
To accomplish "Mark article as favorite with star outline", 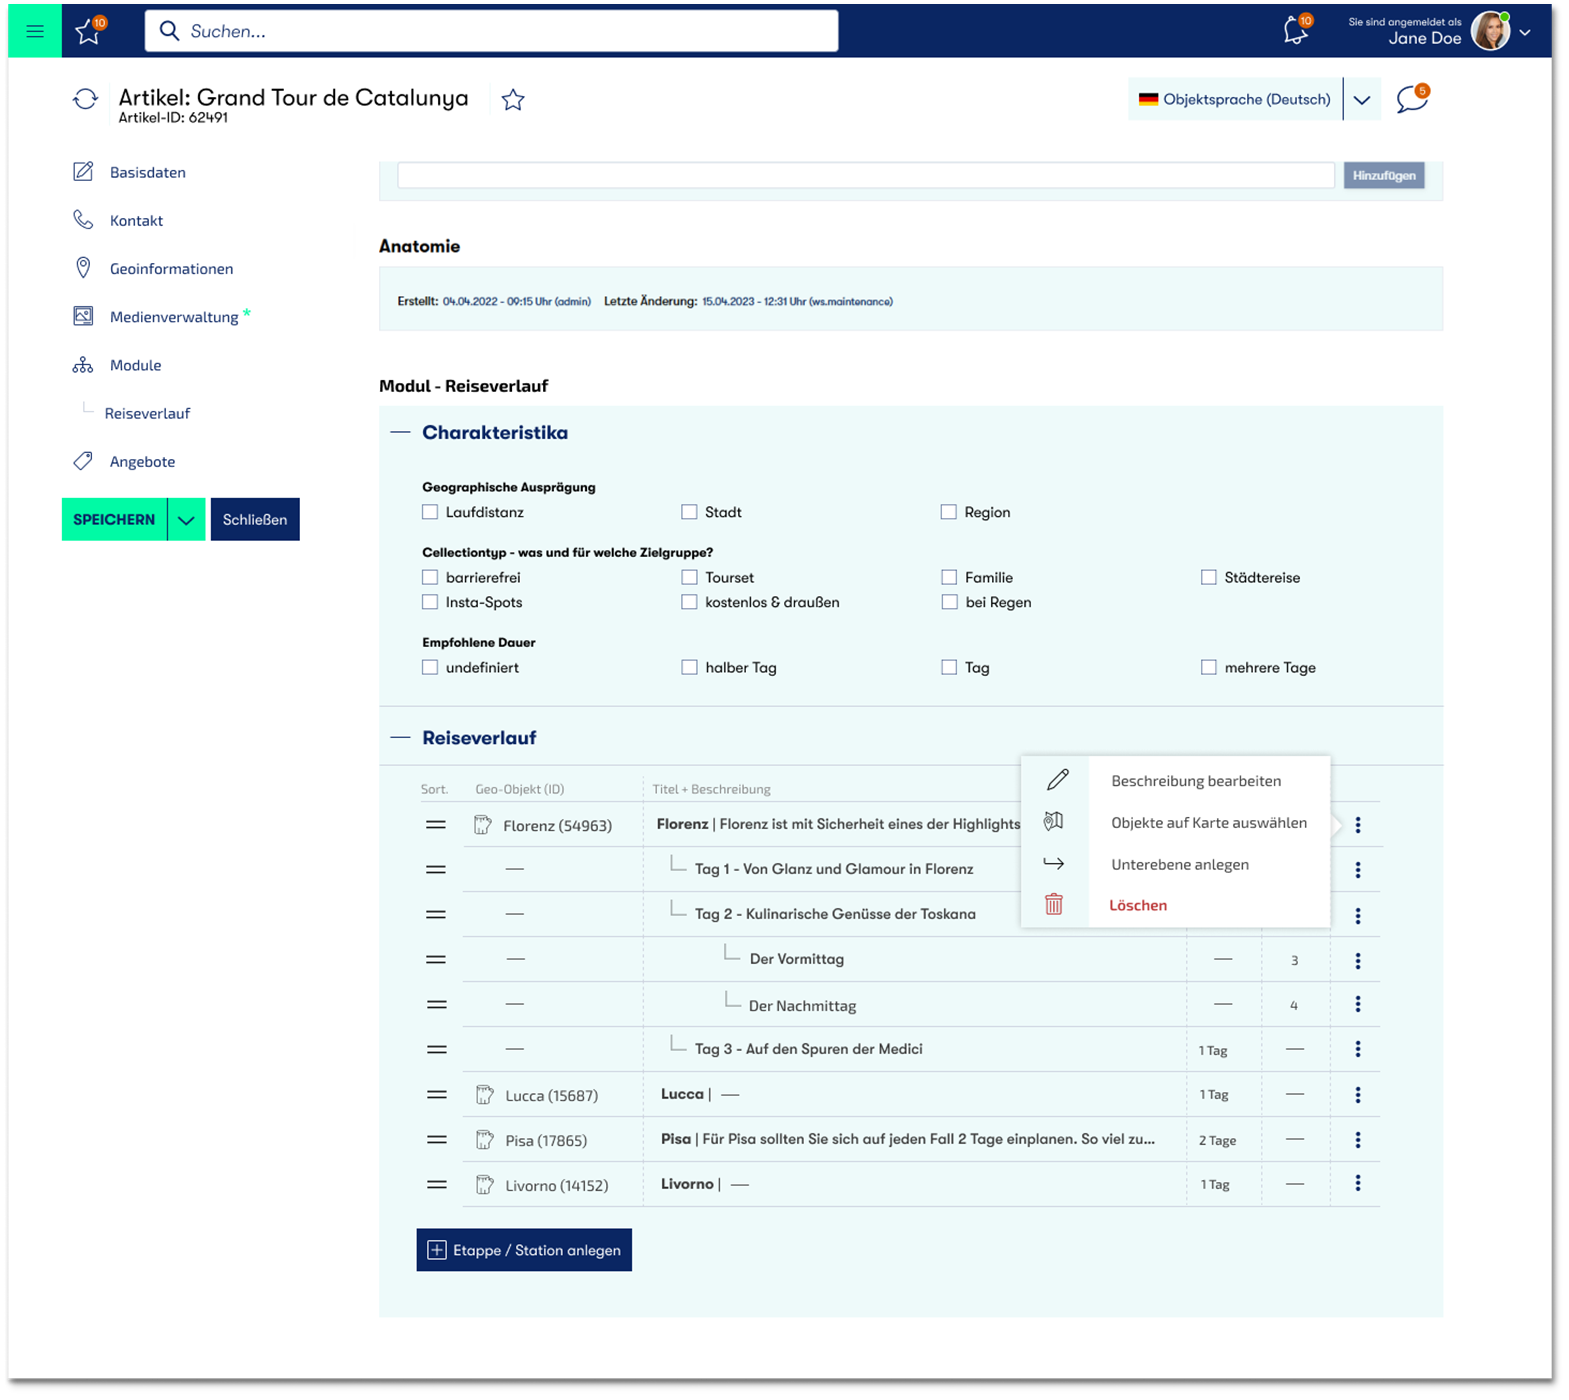I will [x=513, y=100].
